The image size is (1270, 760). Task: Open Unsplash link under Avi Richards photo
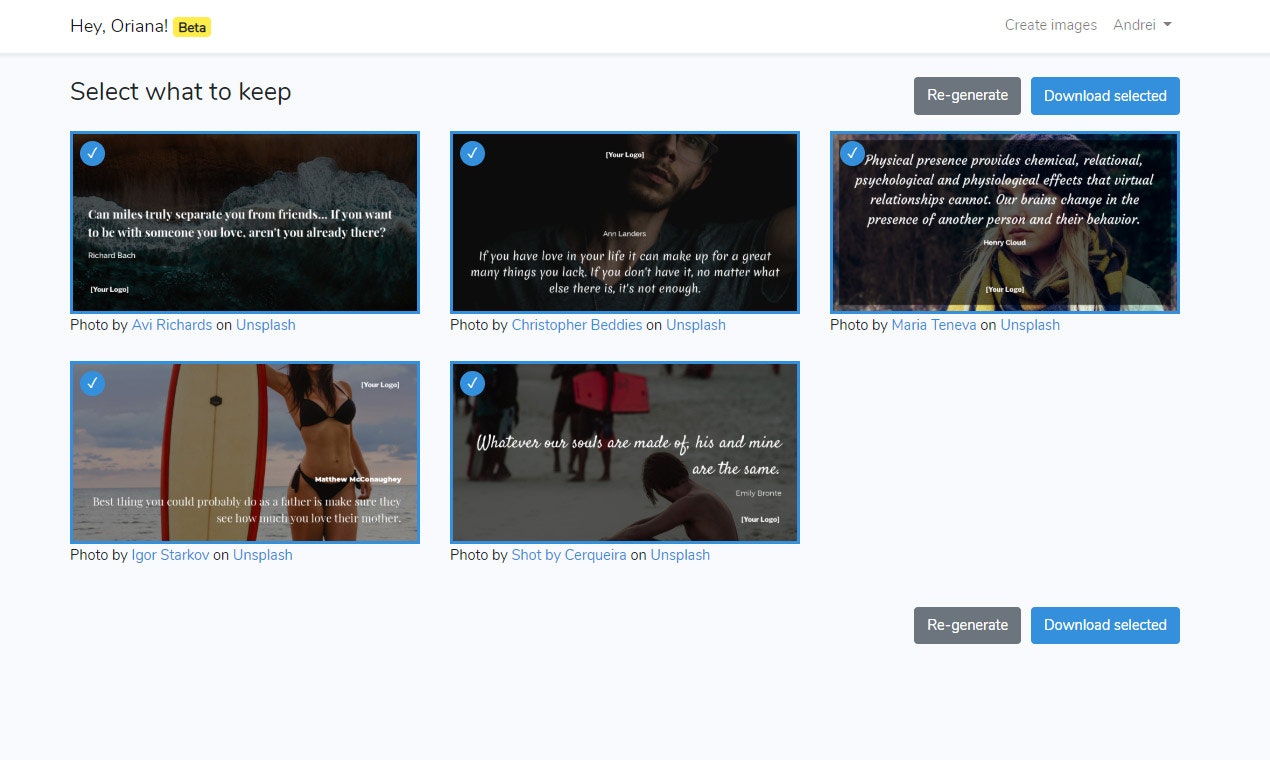coord(266,325)
